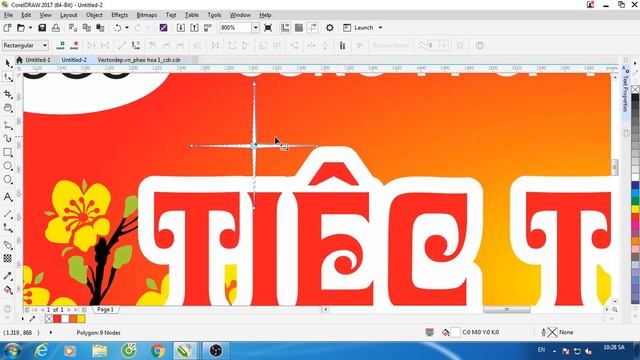Viewport: 640px width, 360px height.
Task: Click the Full-screen preview icon
Action: click(x=268, y=28)
